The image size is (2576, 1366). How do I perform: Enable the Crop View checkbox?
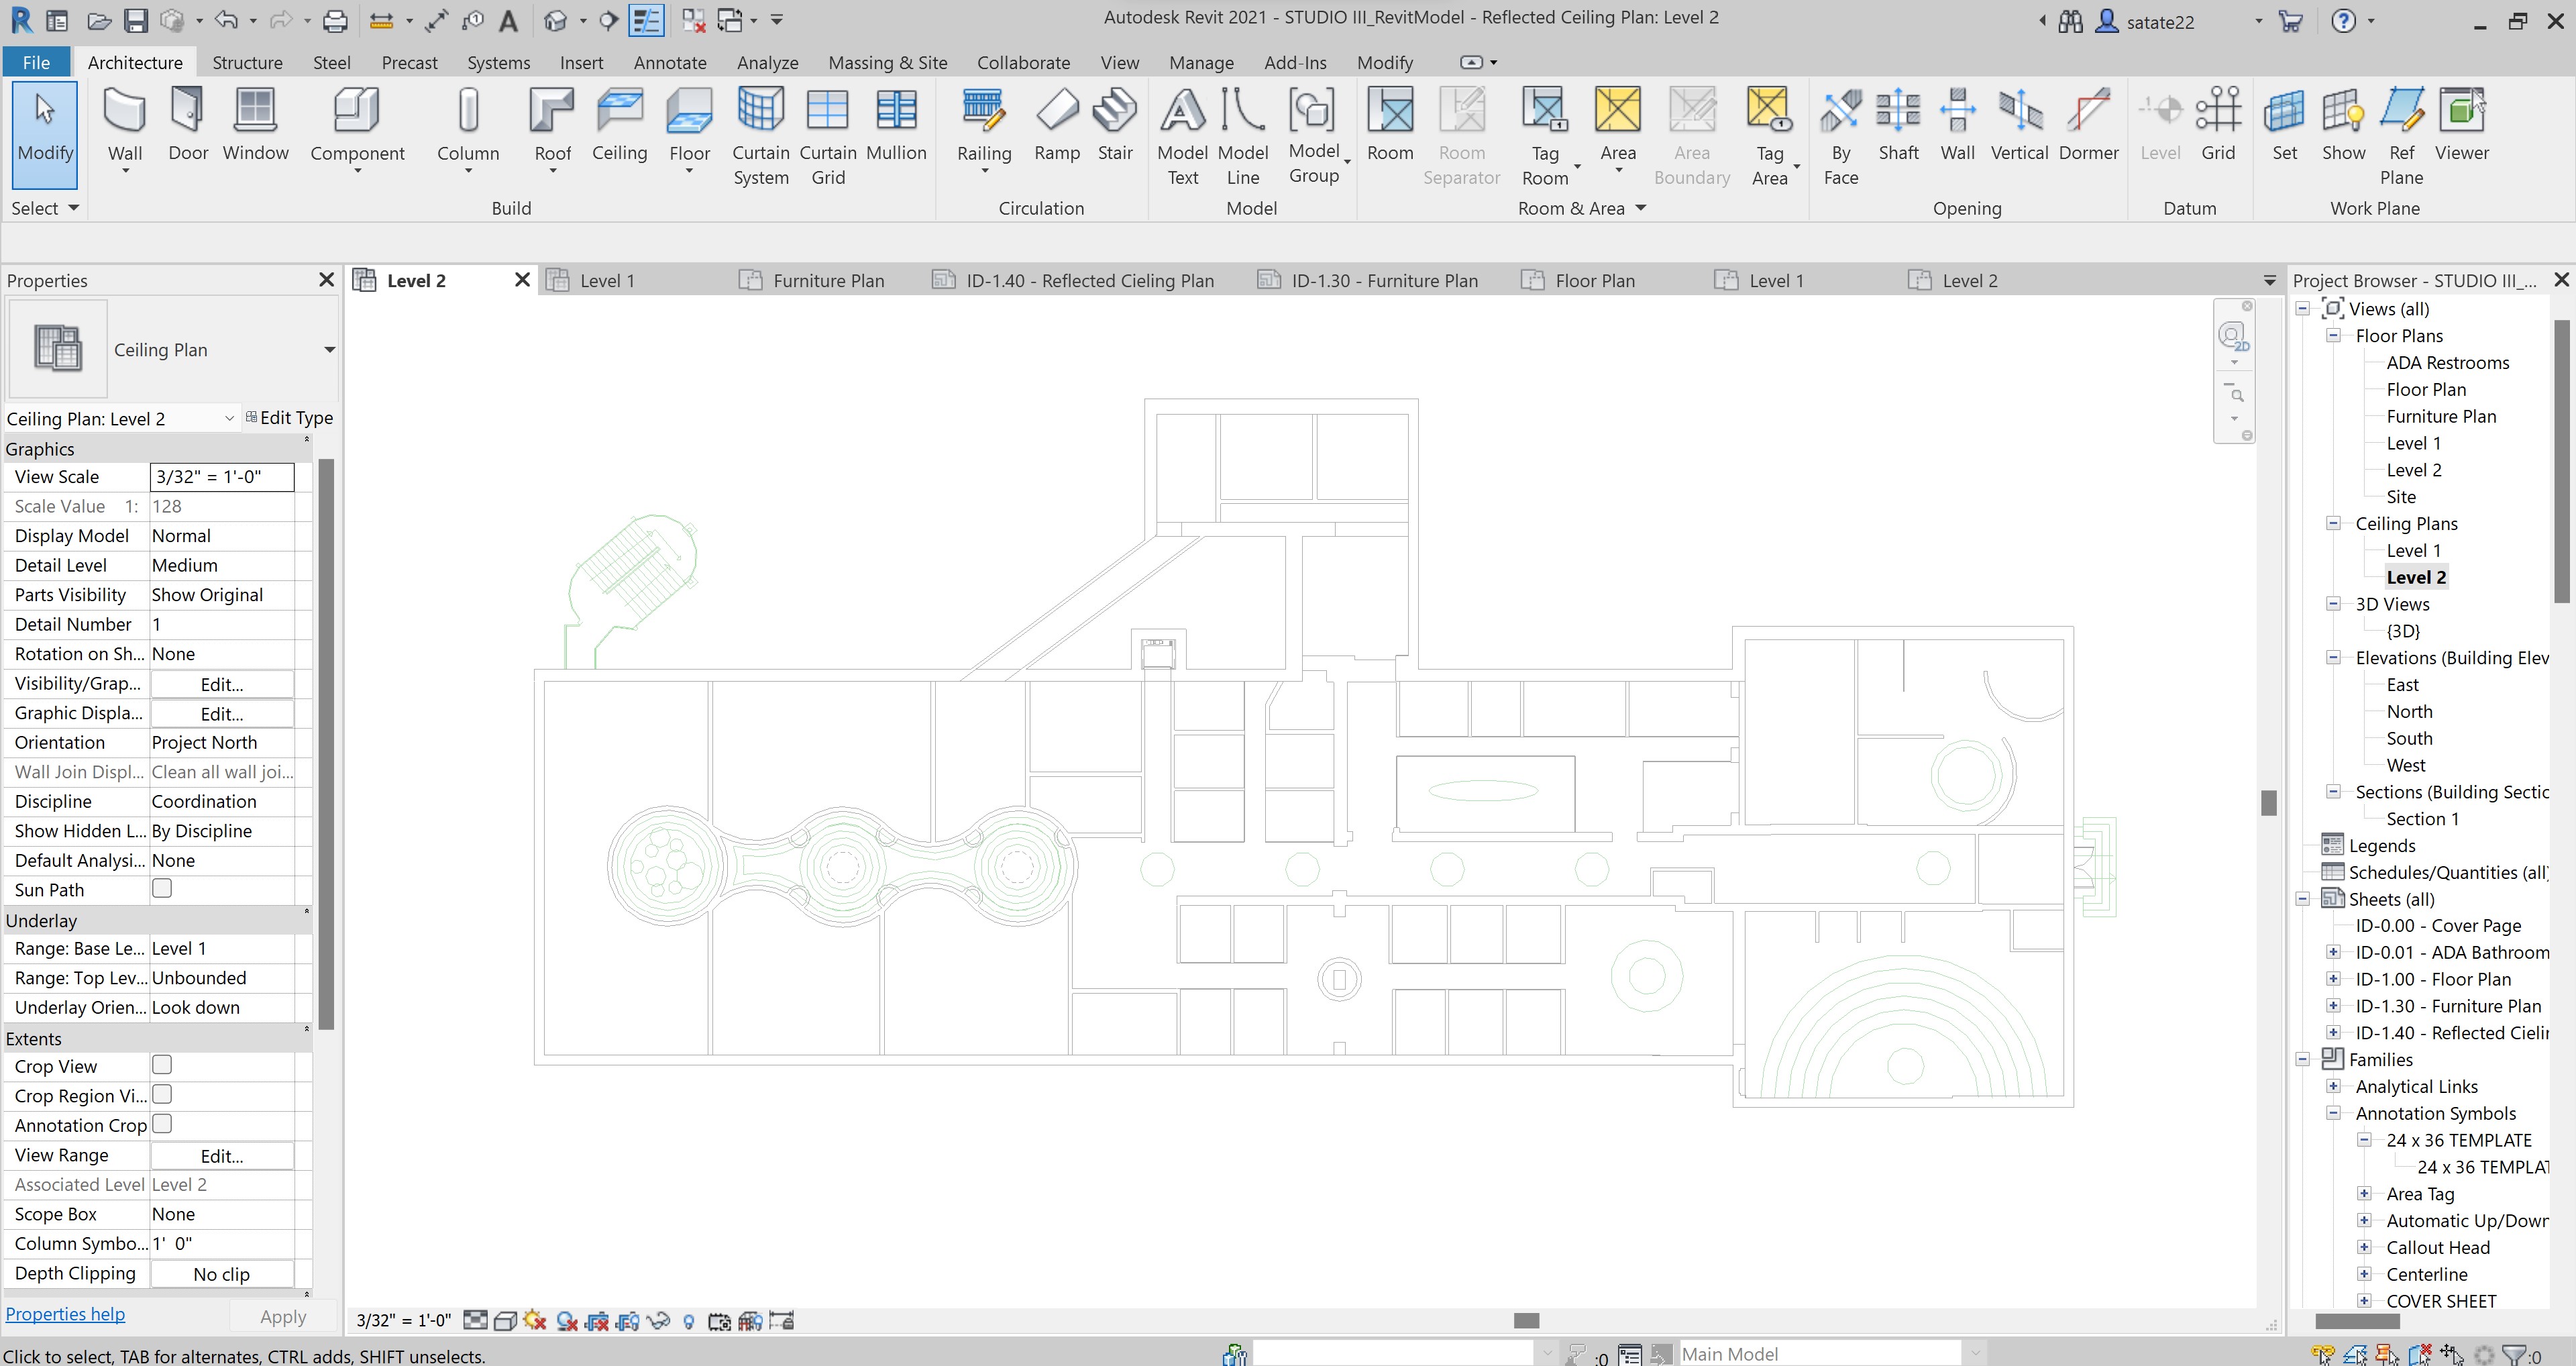coord(162,1065)
